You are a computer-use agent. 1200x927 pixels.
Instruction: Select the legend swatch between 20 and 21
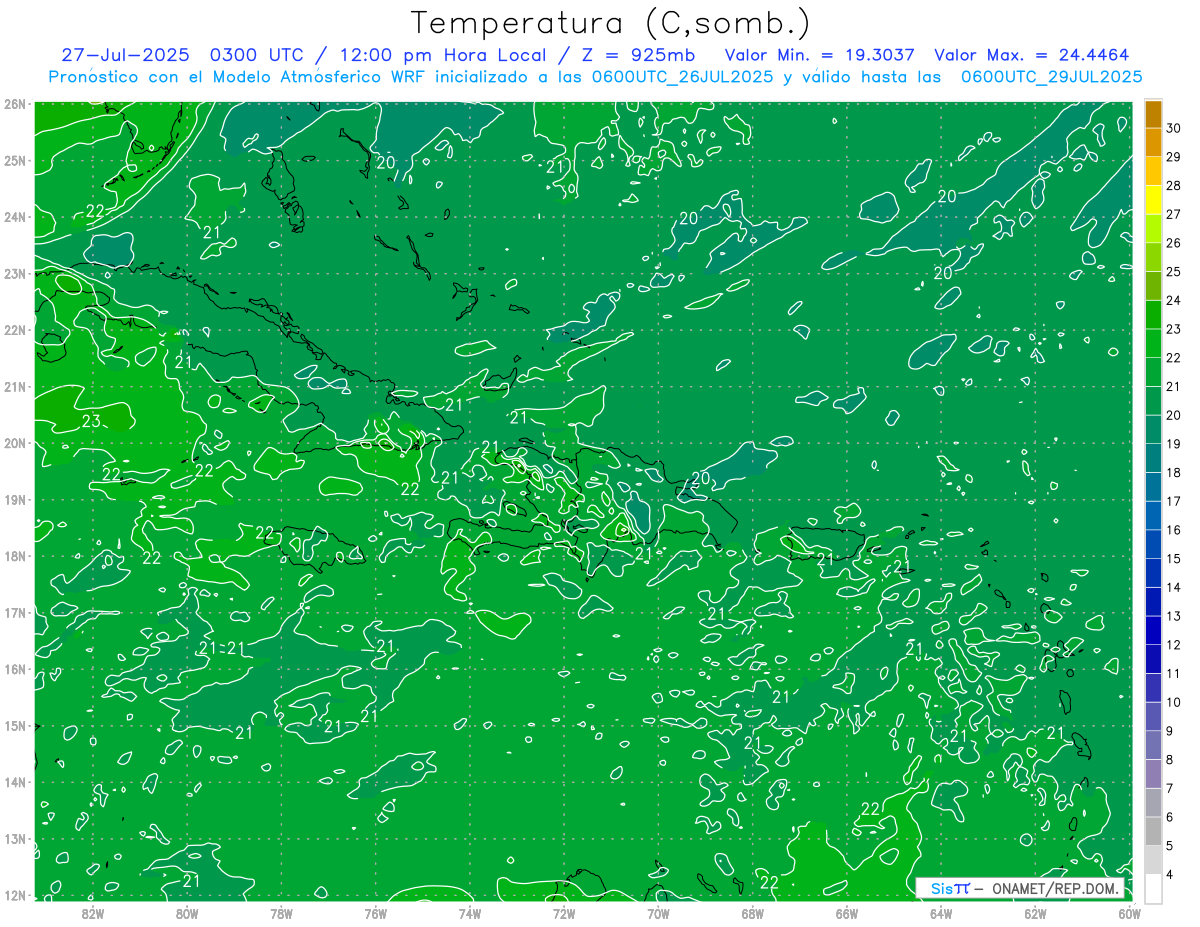[1153, 400]
